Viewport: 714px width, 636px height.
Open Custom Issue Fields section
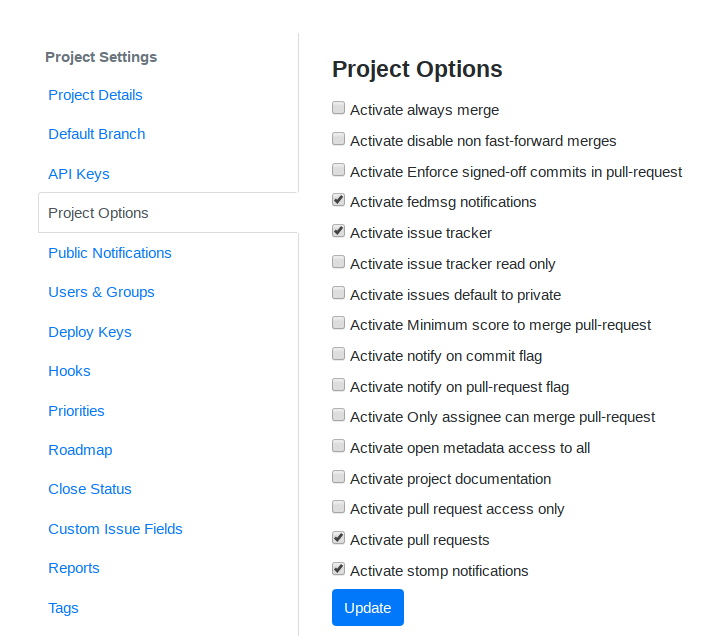115,529
